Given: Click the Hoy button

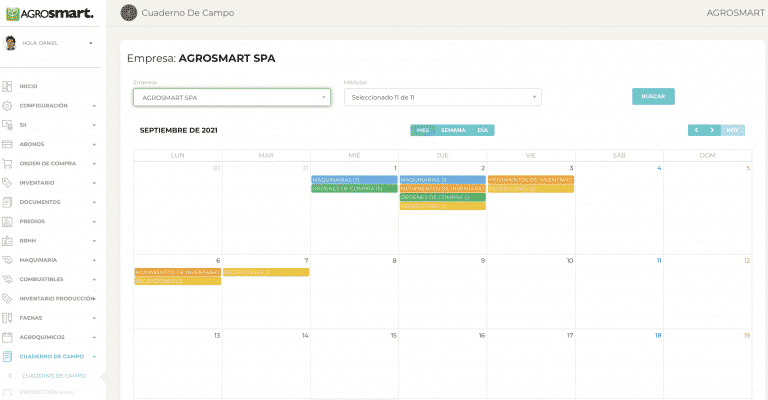Looking at the screenshot, I should (733, 130).
